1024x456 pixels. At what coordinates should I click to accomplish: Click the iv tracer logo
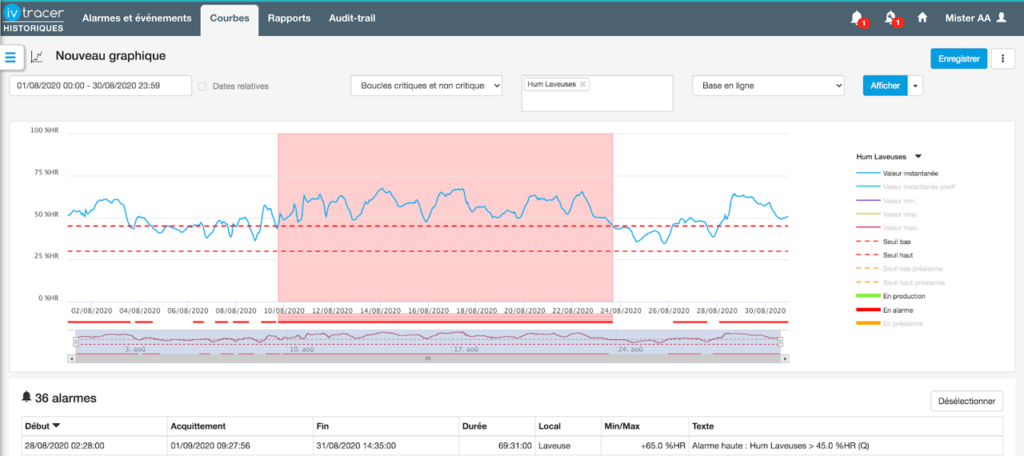(35, 18)
